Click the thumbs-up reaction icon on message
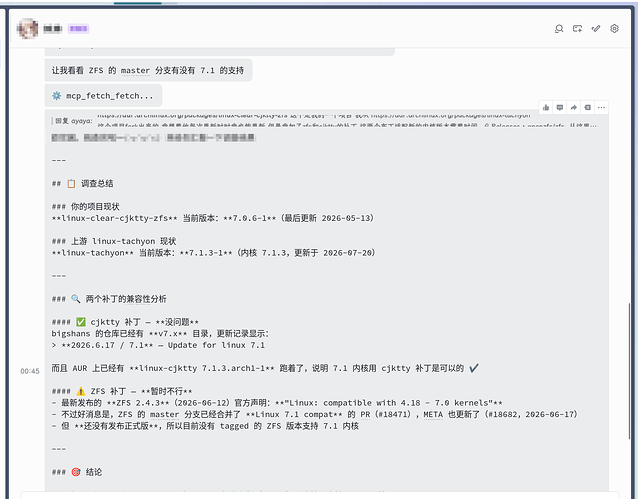The height and width of the screenshot is (499, 638). (x=546, y=107)
